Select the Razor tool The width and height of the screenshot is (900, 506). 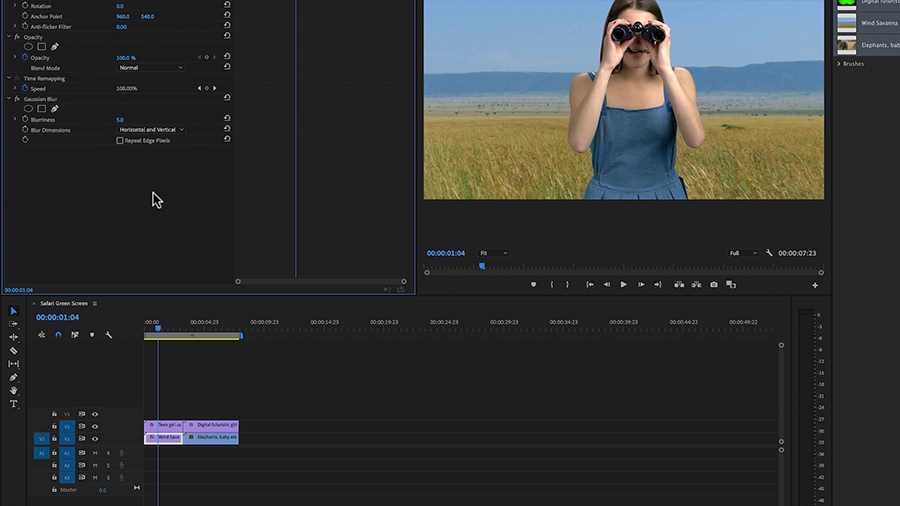pos(14,351)
